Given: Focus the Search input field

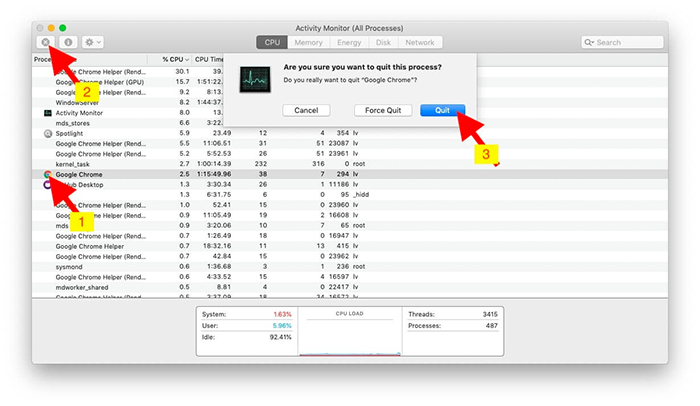Looking at the screenshot, I should click(622, 42).
